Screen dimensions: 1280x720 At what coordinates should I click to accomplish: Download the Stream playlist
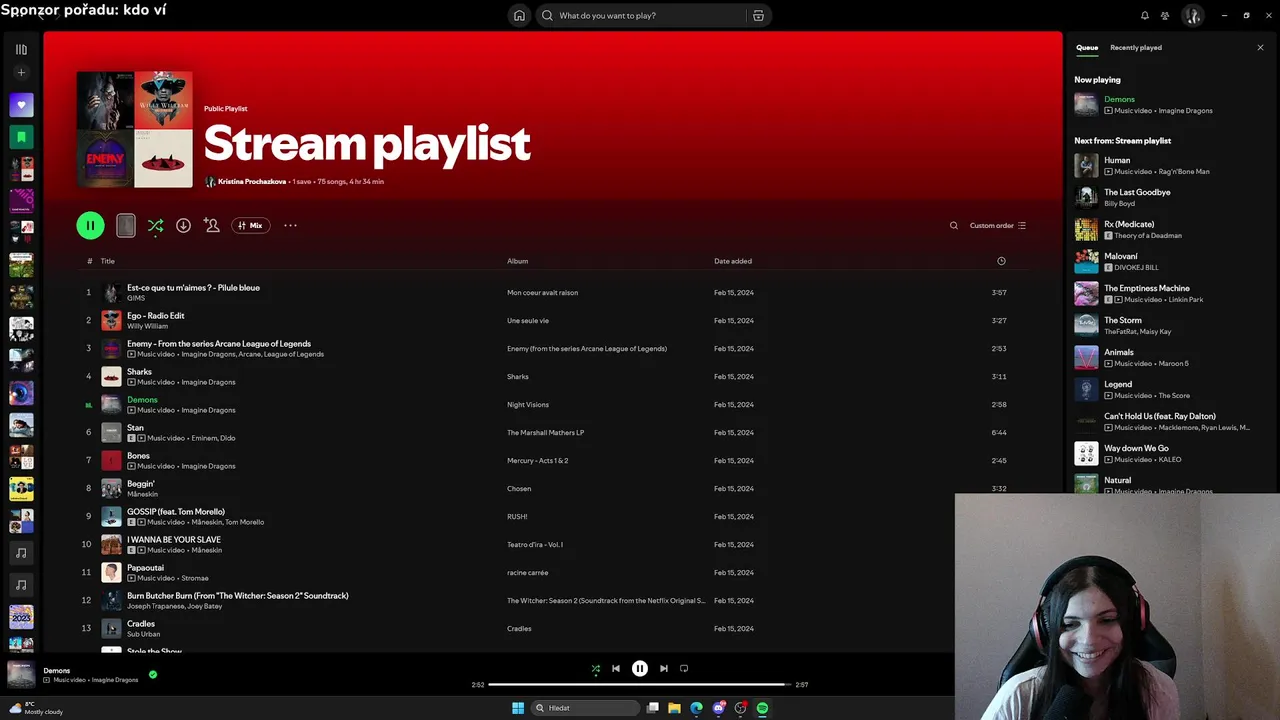(183, 225)
